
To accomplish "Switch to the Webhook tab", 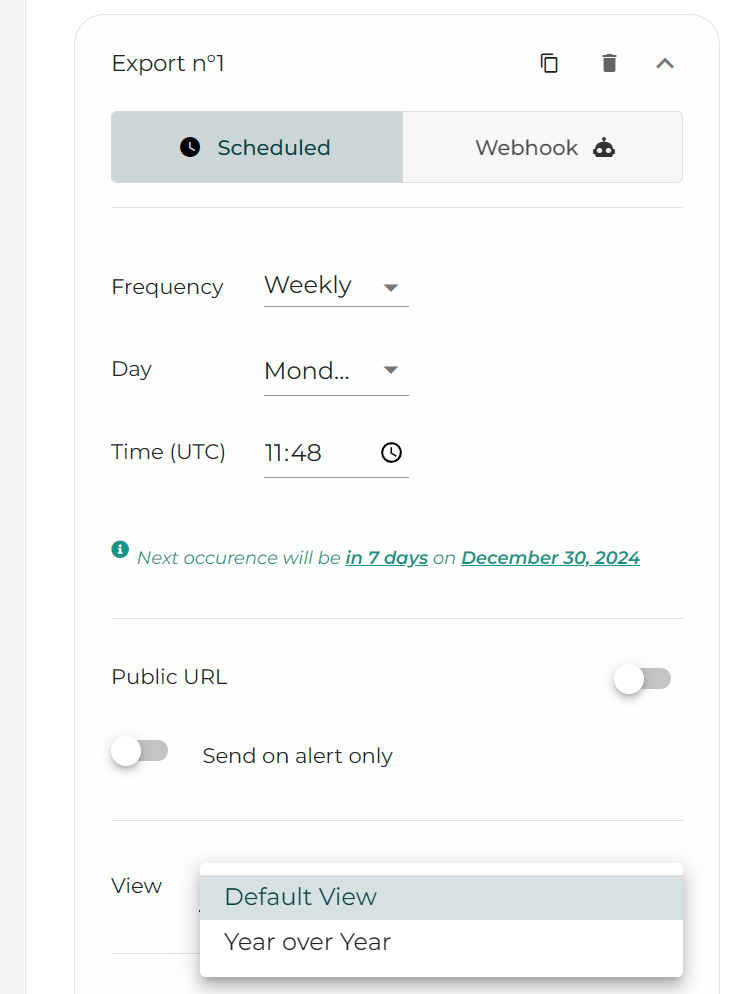I will [543, 147].
